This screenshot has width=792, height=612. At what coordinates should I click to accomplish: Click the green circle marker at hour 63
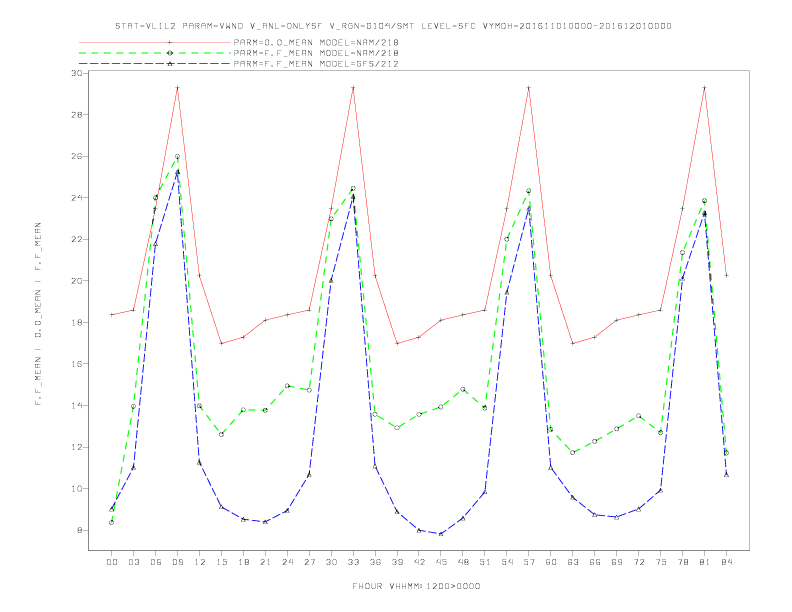point(573,452)
